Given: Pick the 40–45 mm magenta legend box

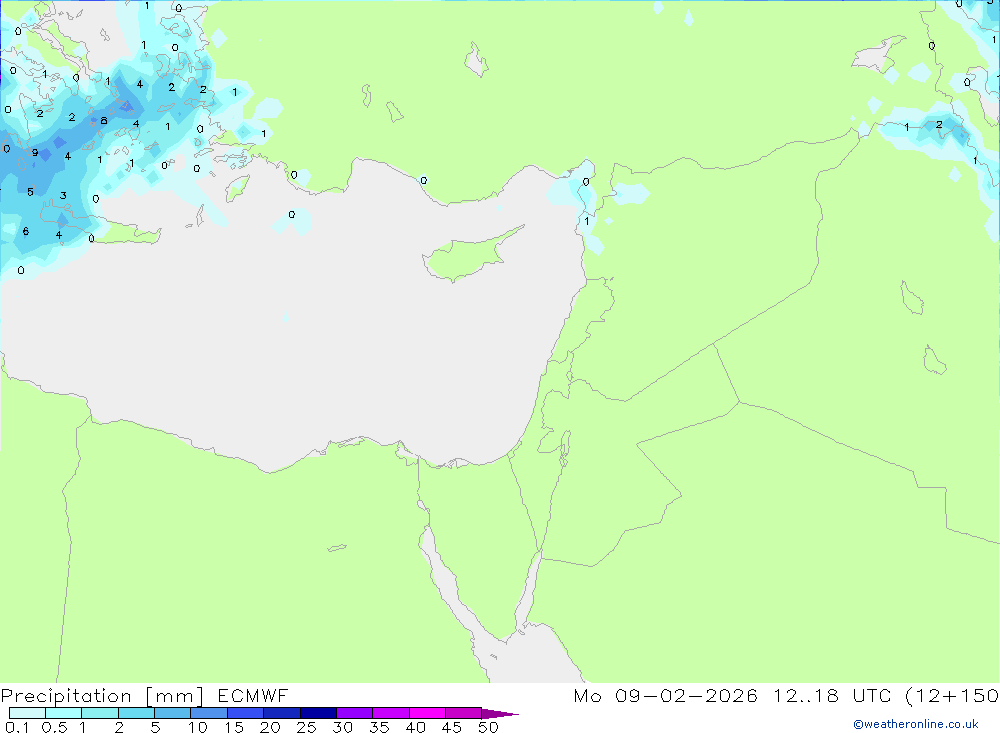Looking at the screenshot, I should [x=427, y=713].
